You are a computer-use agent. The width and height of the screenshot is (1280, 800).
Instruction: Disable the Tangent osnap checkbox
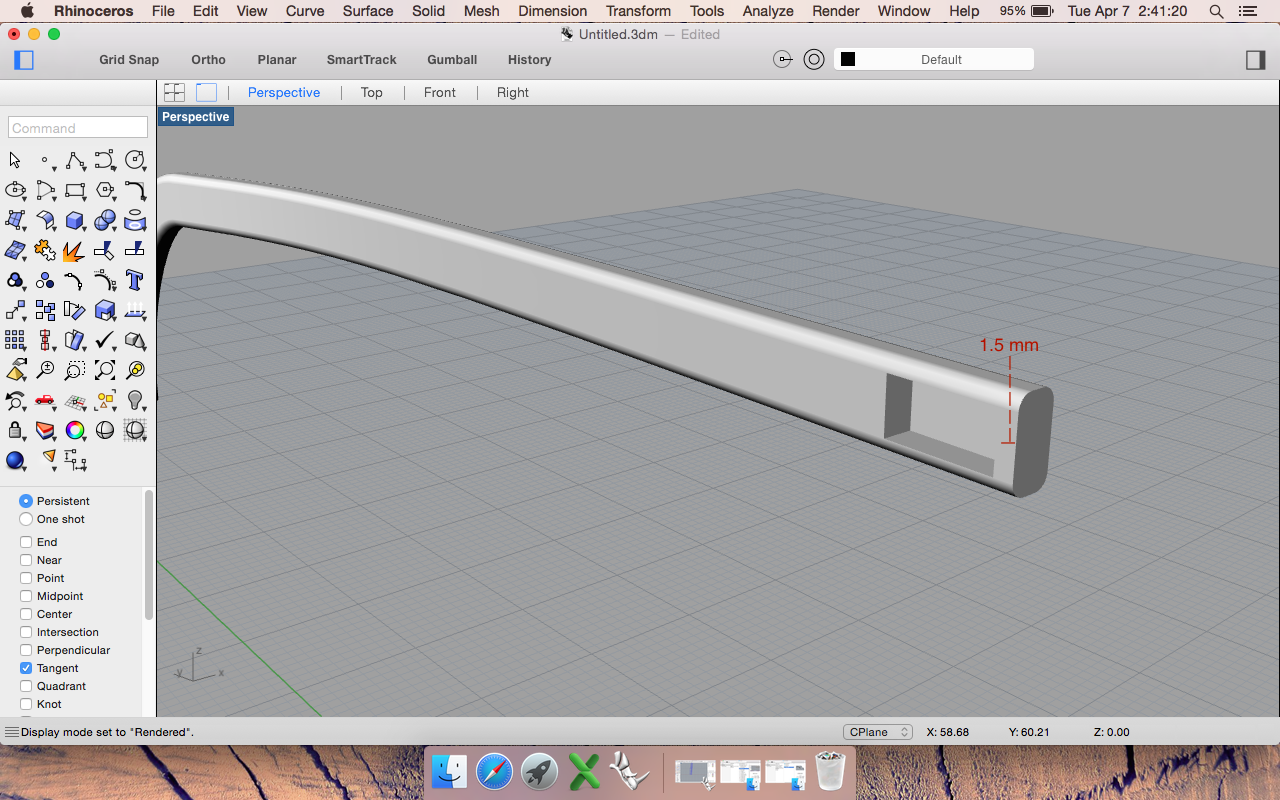24,668
